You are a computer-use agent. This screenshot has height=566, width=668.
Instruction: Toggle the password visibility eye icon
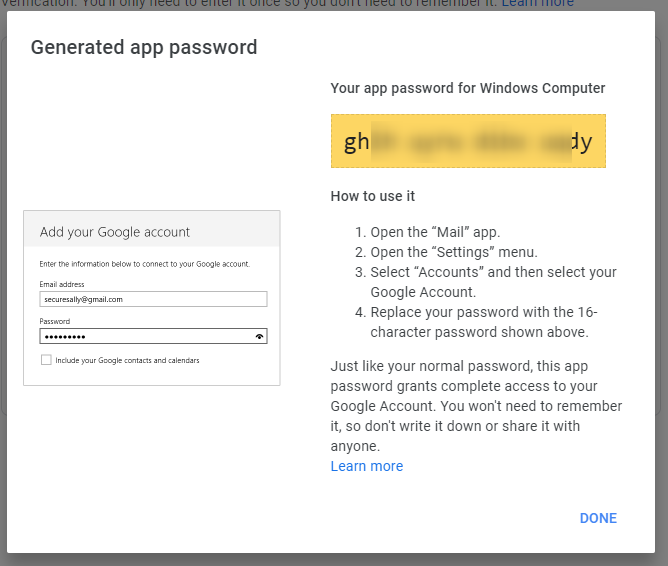click(260, 337)
